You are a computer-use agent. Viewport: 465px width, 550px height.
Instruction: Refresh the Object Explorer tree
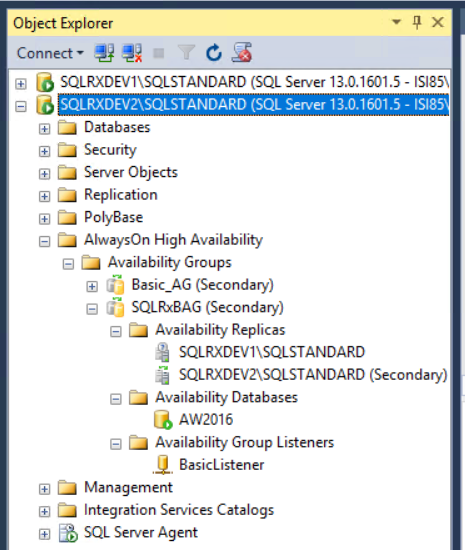(x=214, y=53)
